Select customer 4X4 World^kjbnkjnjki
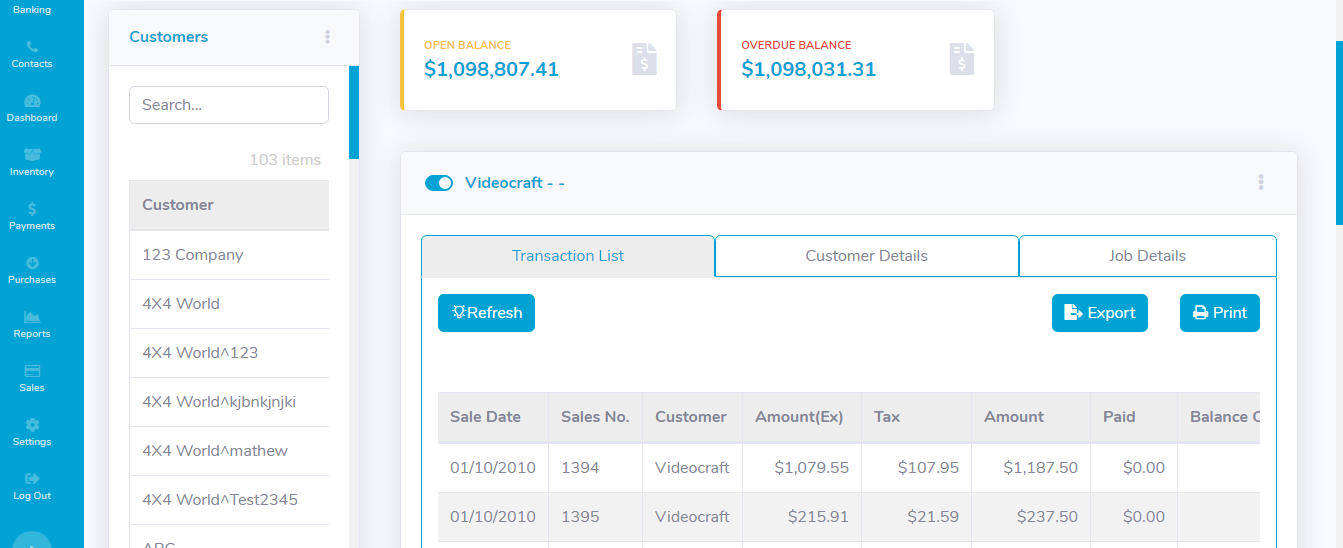 229,402
